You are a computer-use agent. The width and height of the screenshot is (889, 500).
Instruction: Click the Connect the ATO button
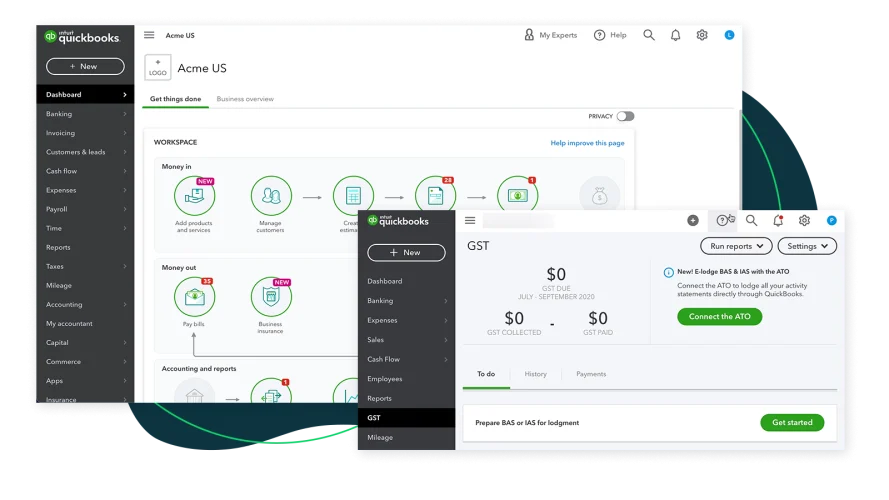coord(719,316)
